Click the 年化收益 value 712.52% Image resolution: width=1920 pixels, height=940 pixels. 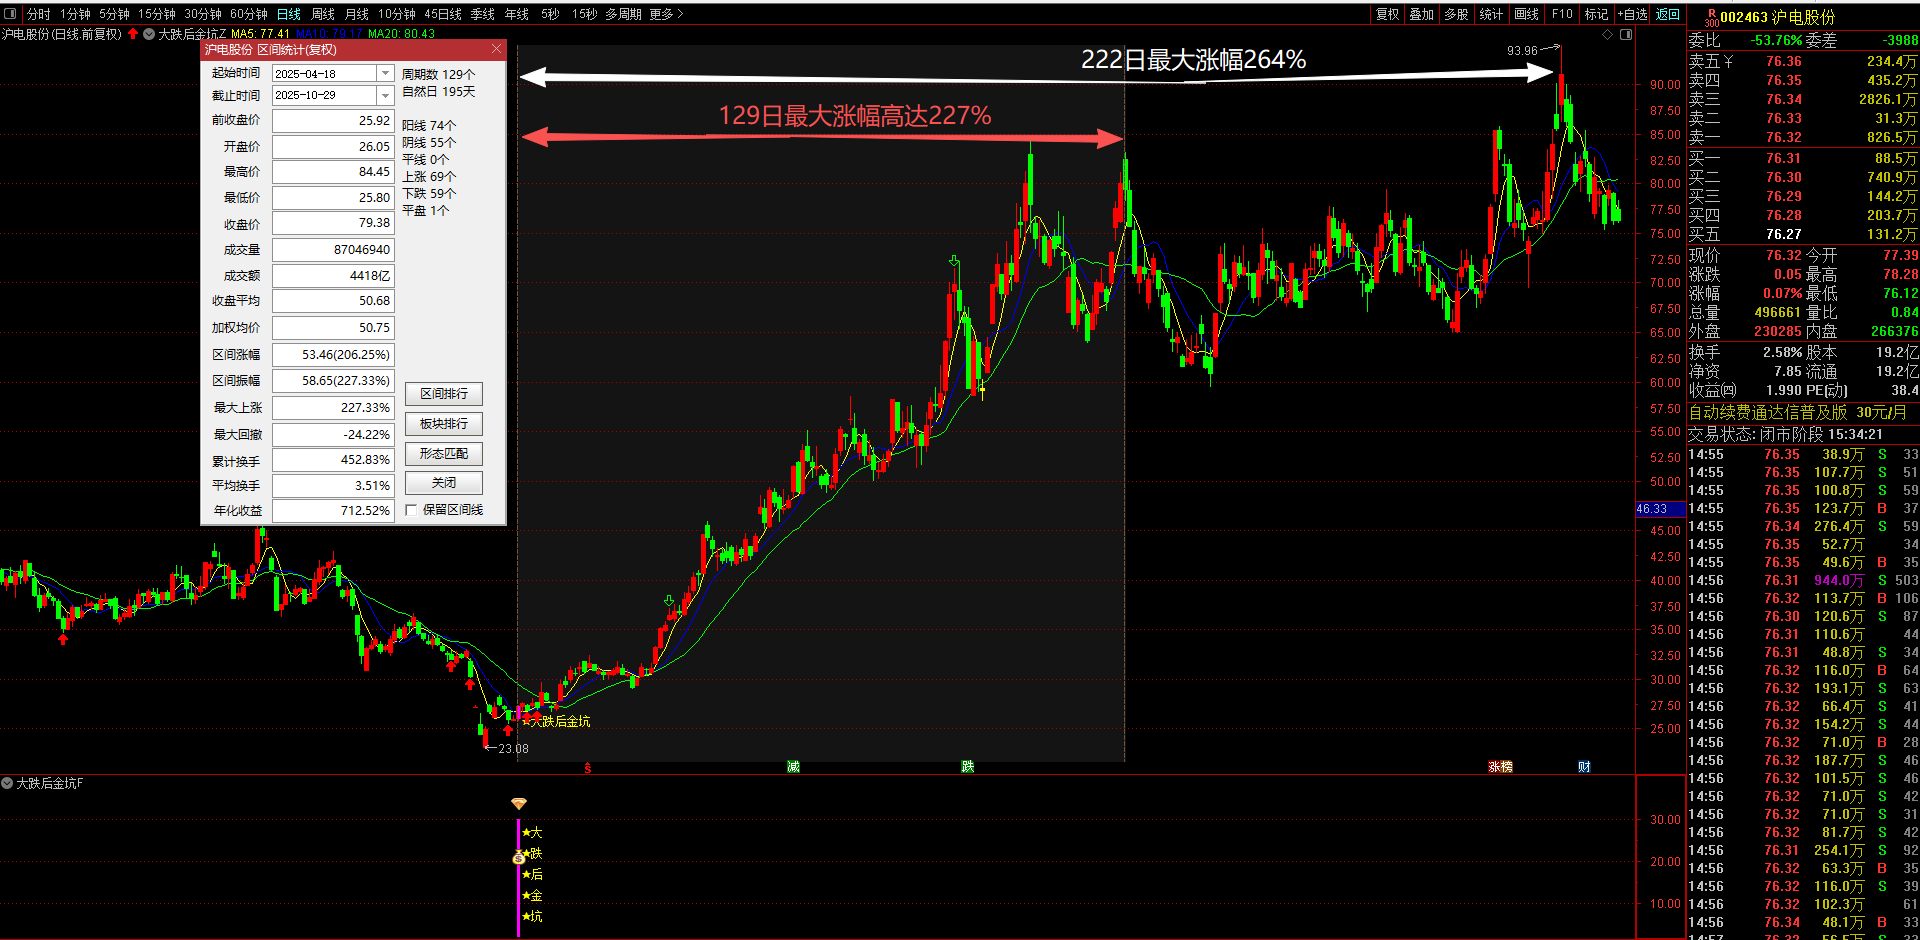333,510
